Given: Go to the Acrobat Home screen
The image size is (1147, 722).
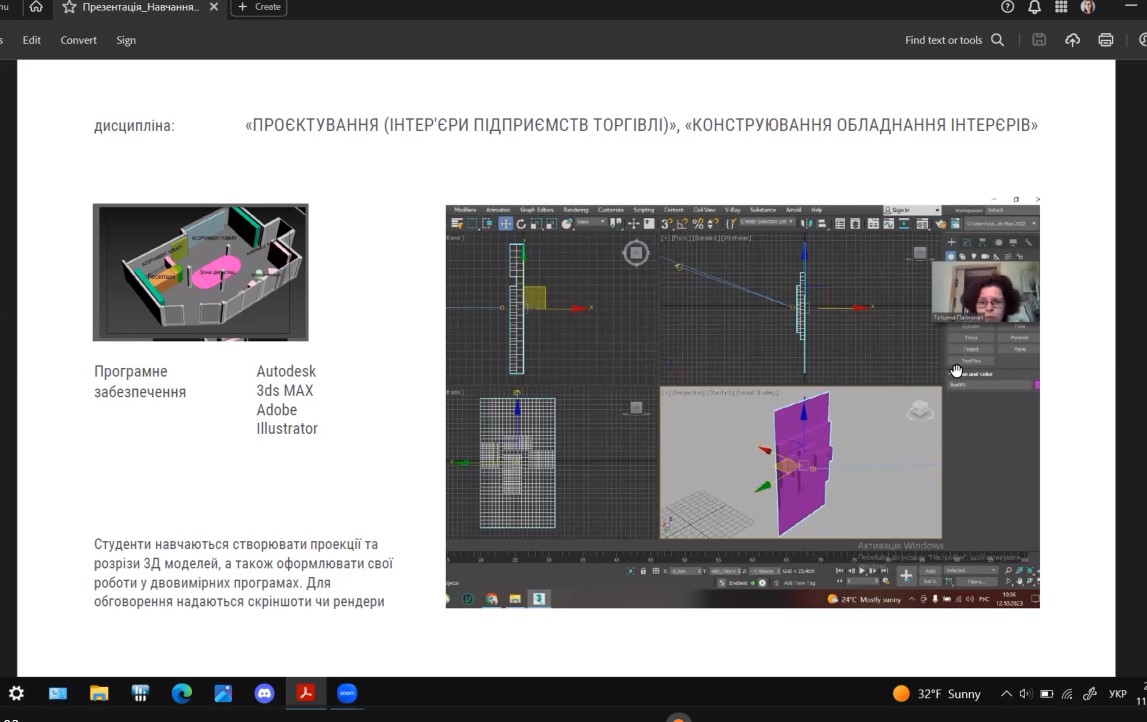Looking at the screenshot, I should (36, 7).
